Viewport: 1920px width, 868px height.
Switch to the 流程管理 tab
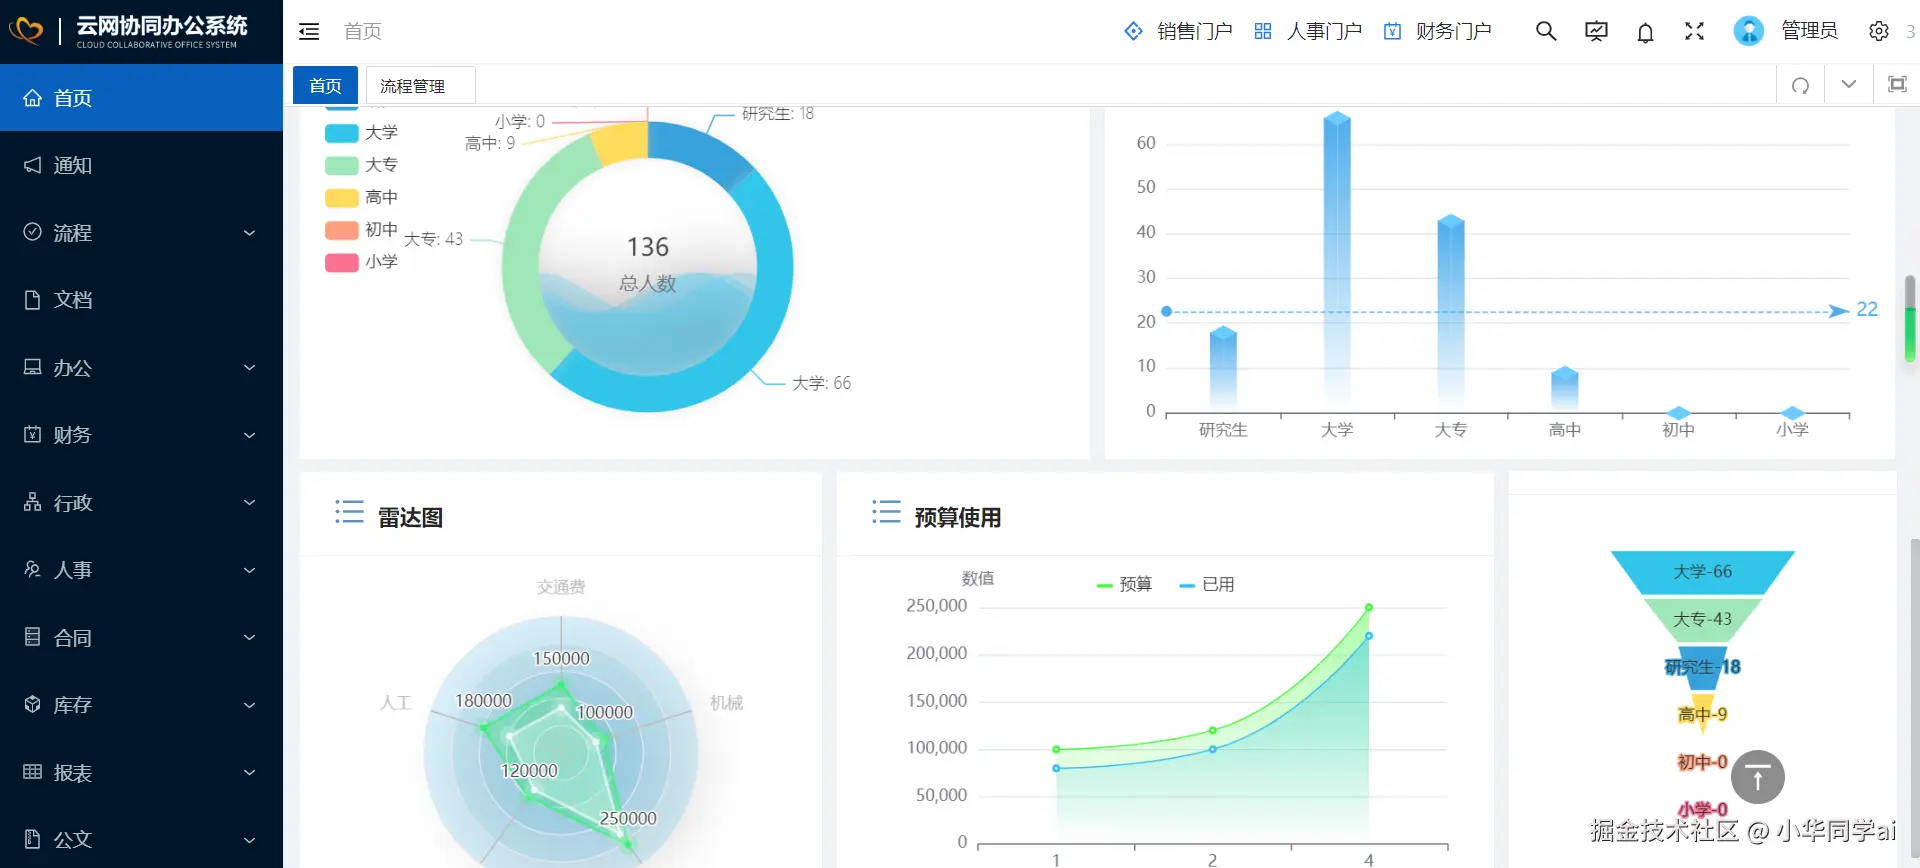(420, 86)
